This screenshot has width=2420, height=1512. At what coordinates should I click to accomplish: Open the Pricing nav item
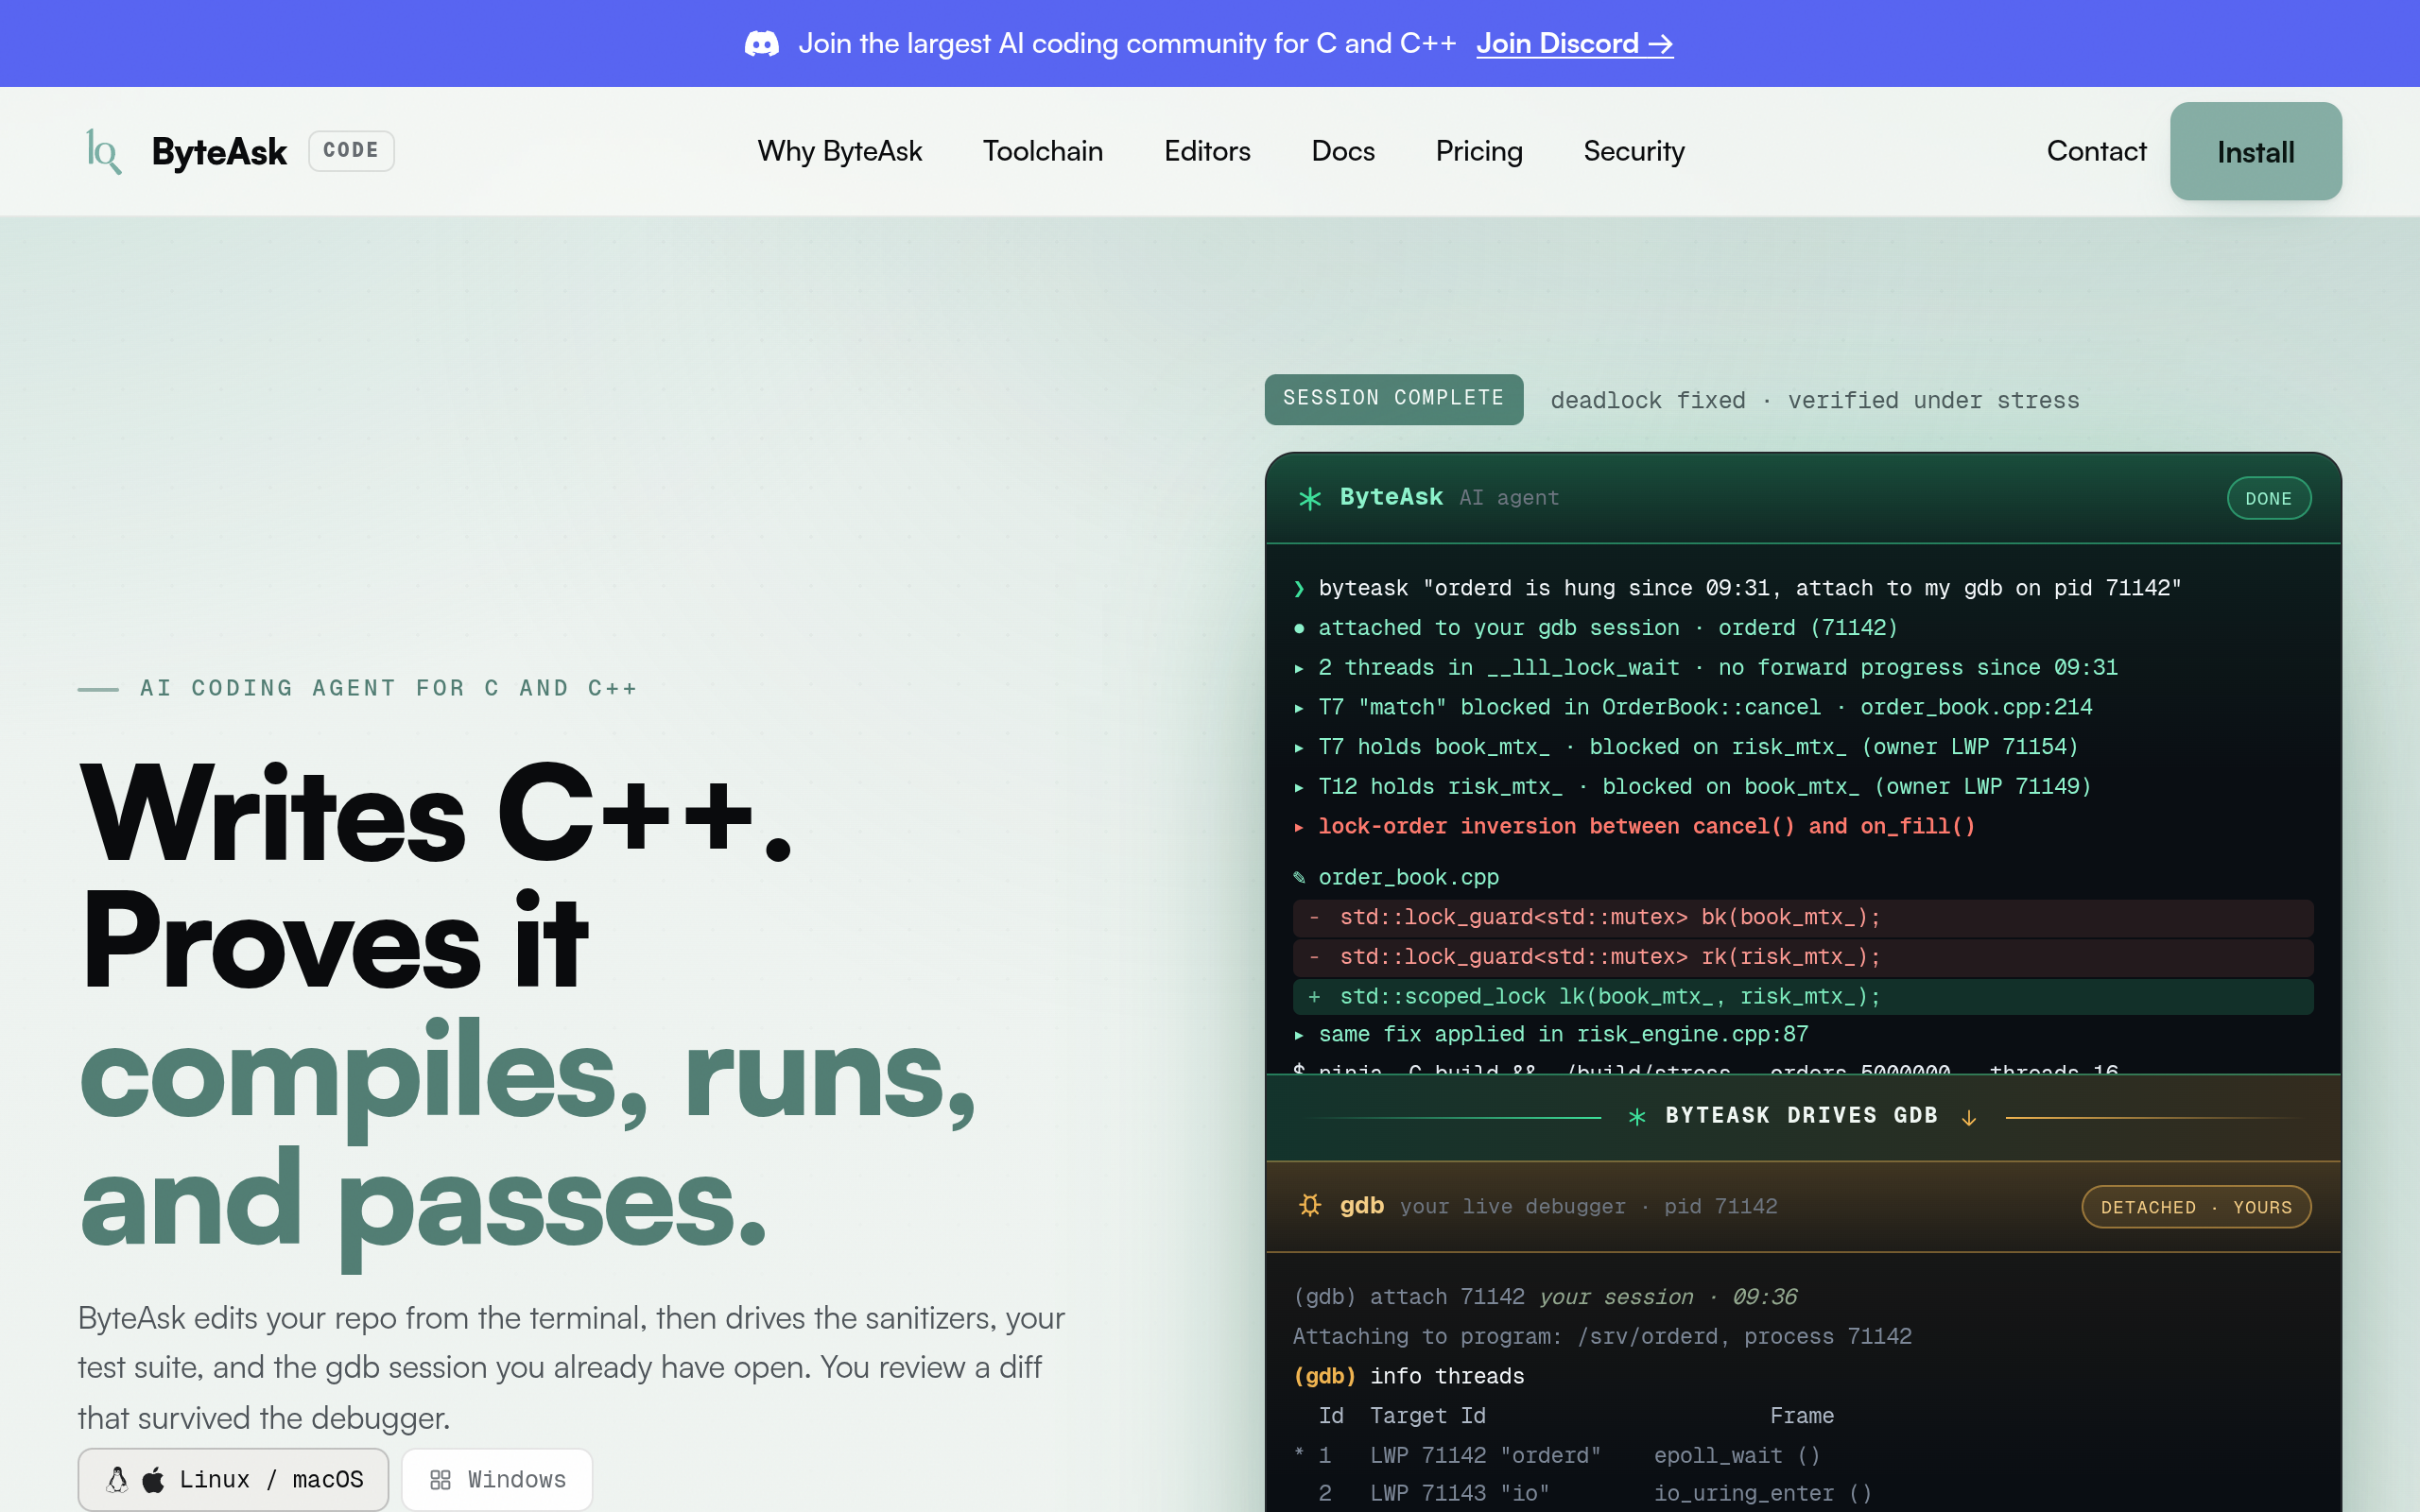[x=1479, y=151]
